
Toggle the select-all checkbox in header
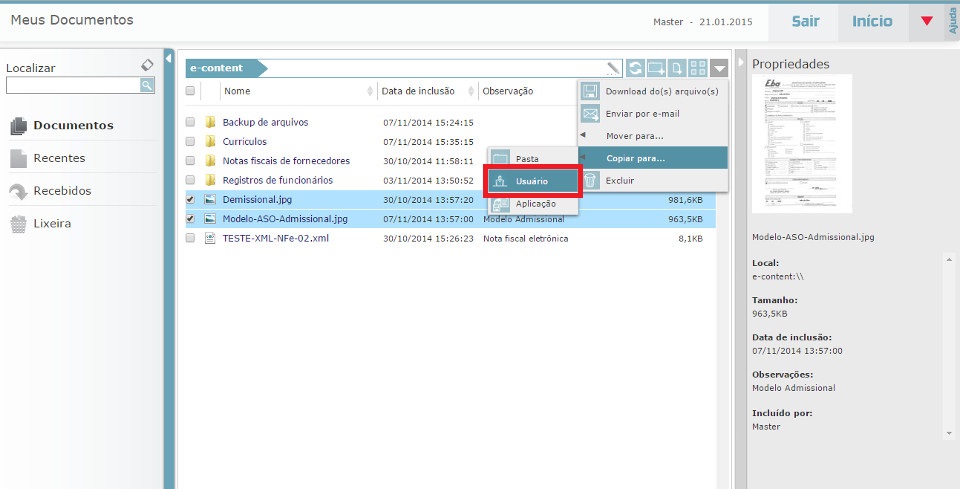click(x=191, y=91)
